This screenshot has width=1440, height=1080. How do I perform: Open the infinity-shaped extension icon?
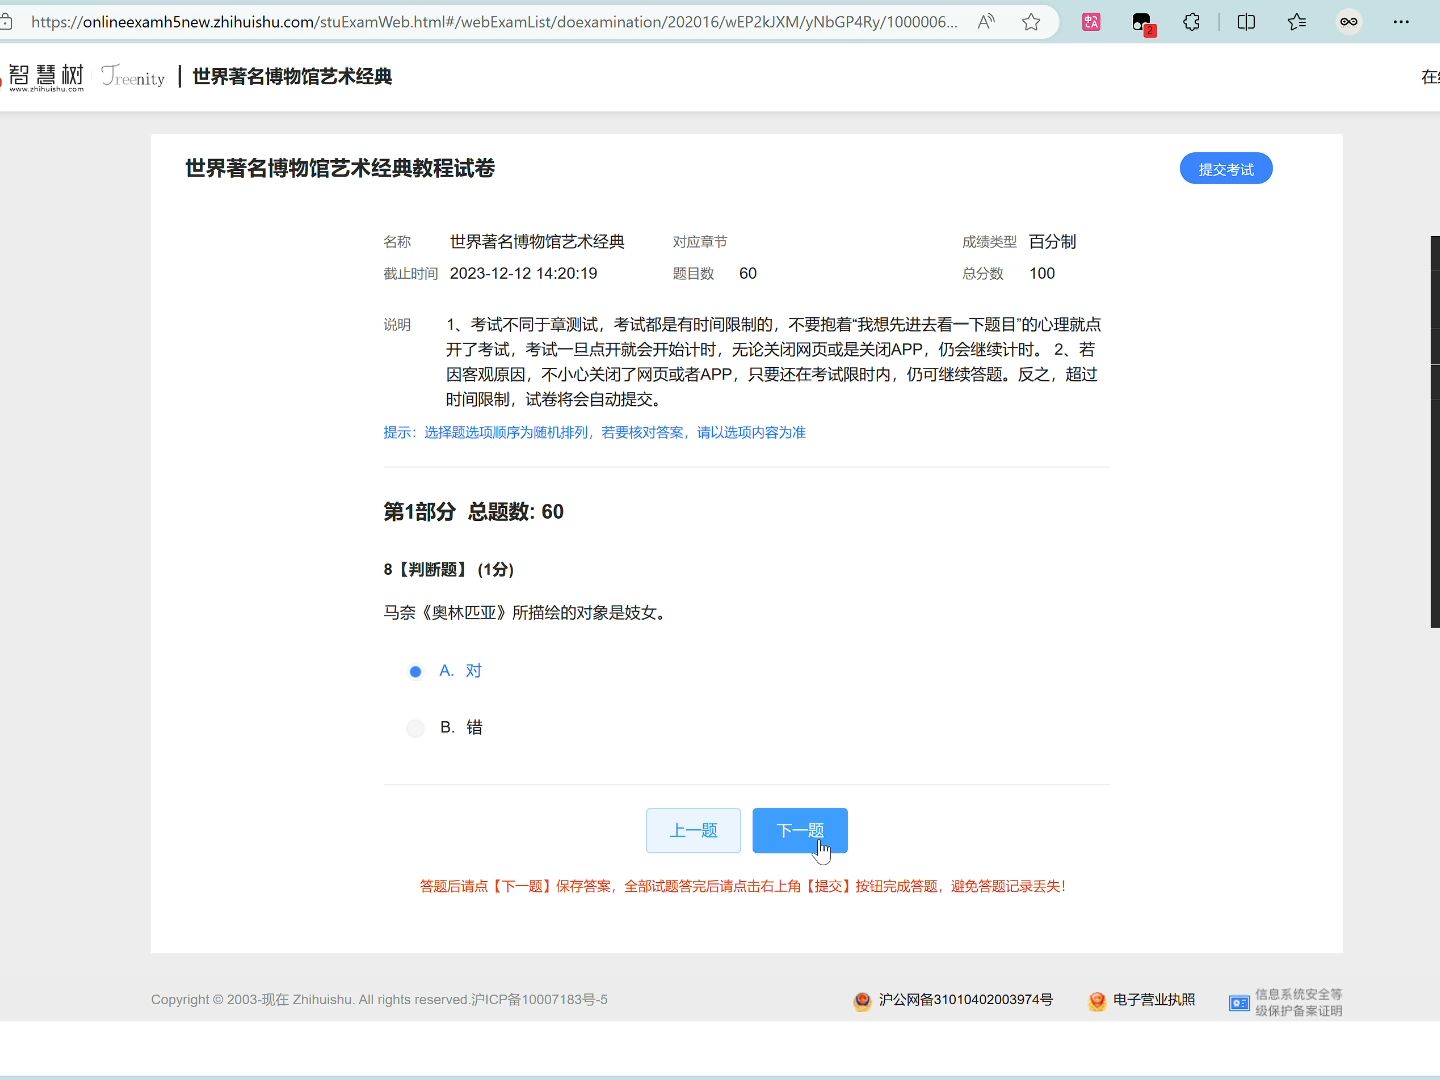(1349, 21)
